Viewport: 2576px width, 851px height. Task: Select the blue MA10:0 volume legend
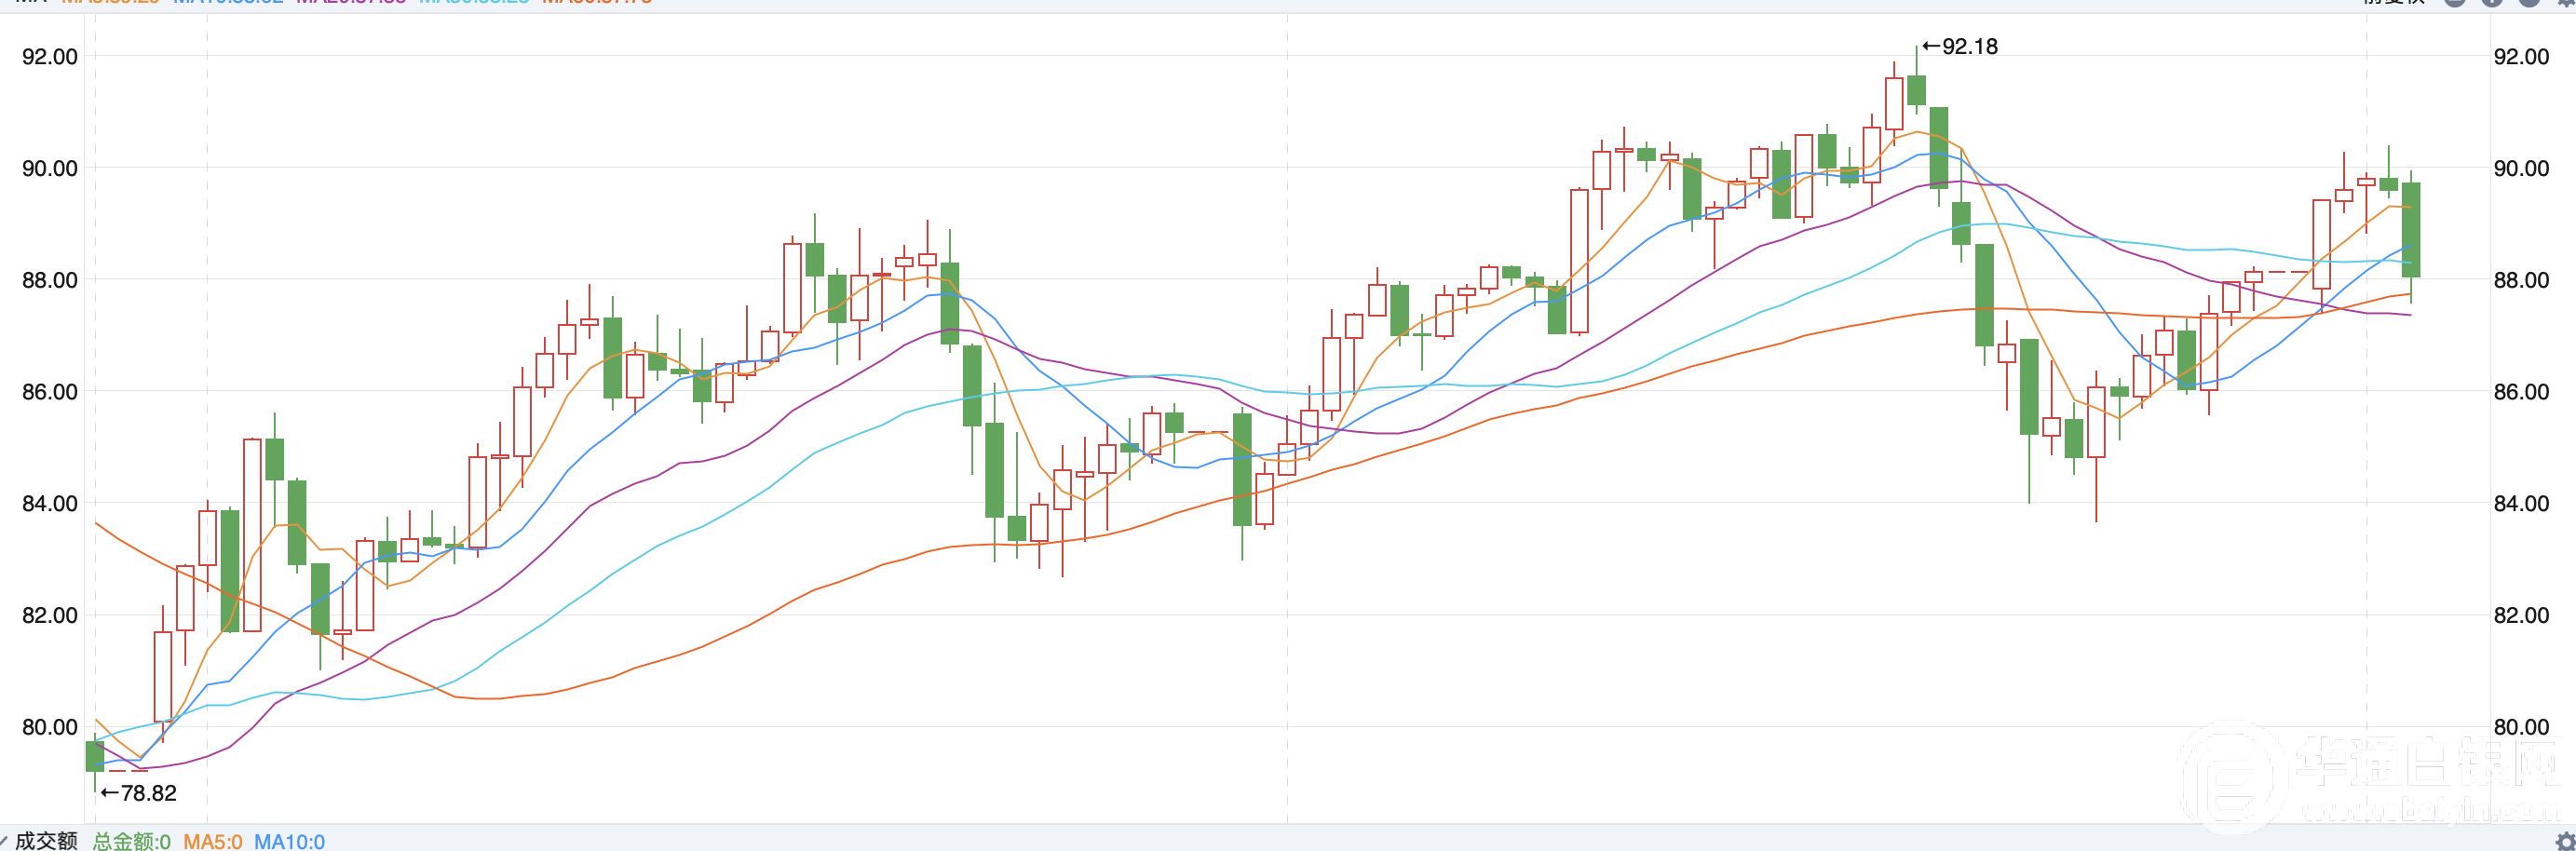[x=289, y=842]
